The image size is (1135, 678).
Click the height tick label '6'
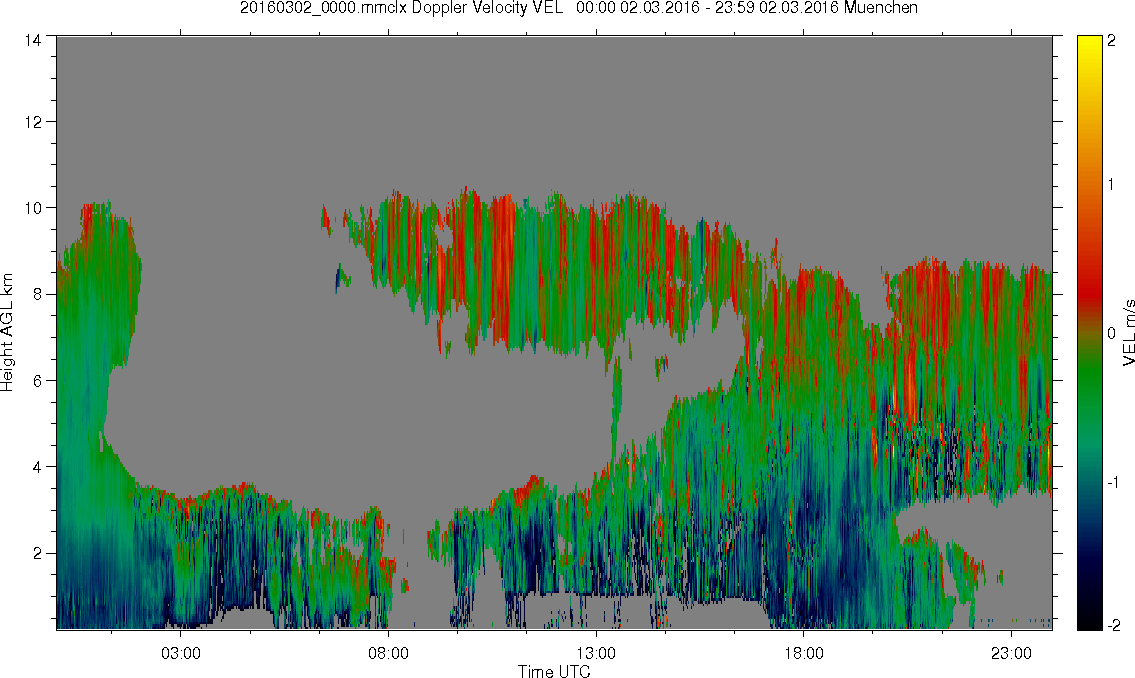(x=37, y=381)
